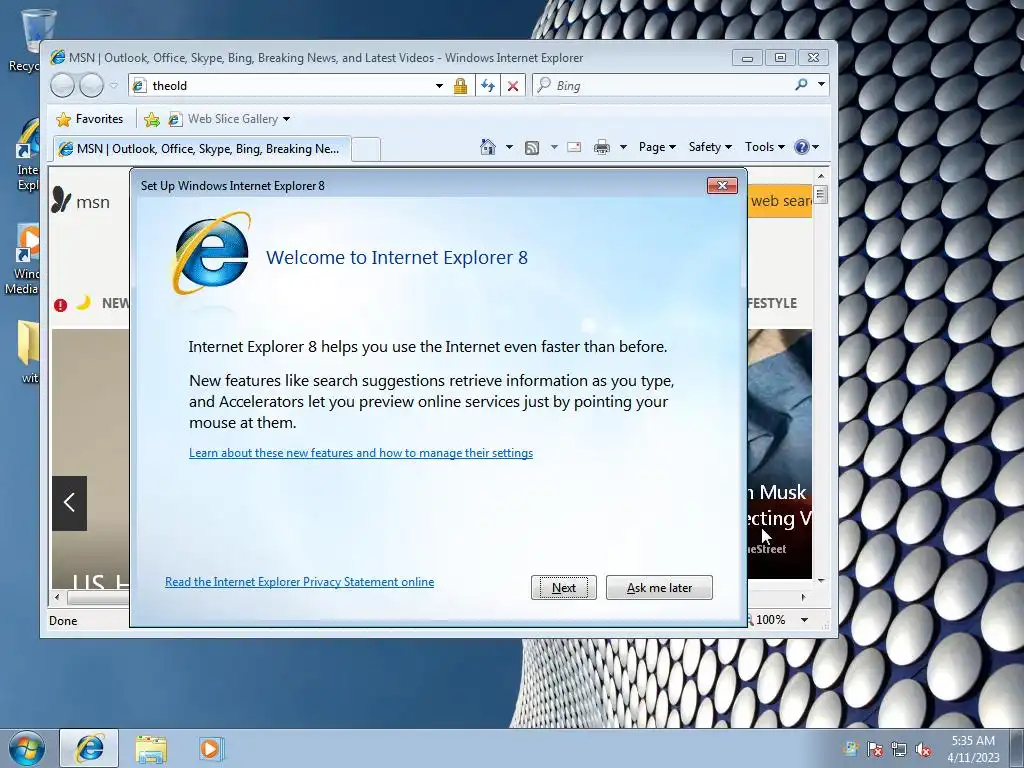Viewport: 1024px width, 768px height.
Task: Click Internet Explorer taskbar icon
Action: (89, 748)
